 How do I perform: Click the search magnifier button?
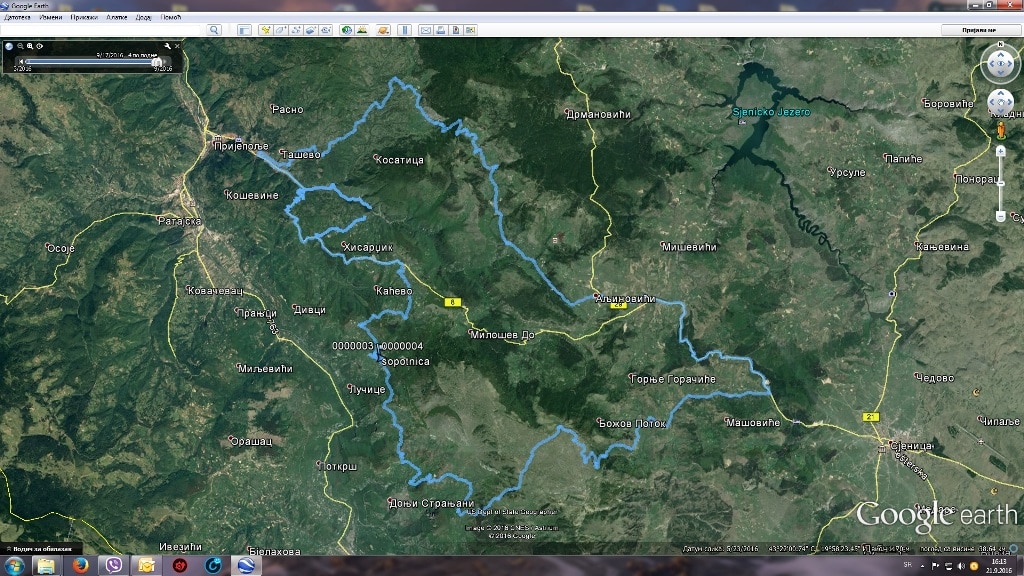(214, 30)
